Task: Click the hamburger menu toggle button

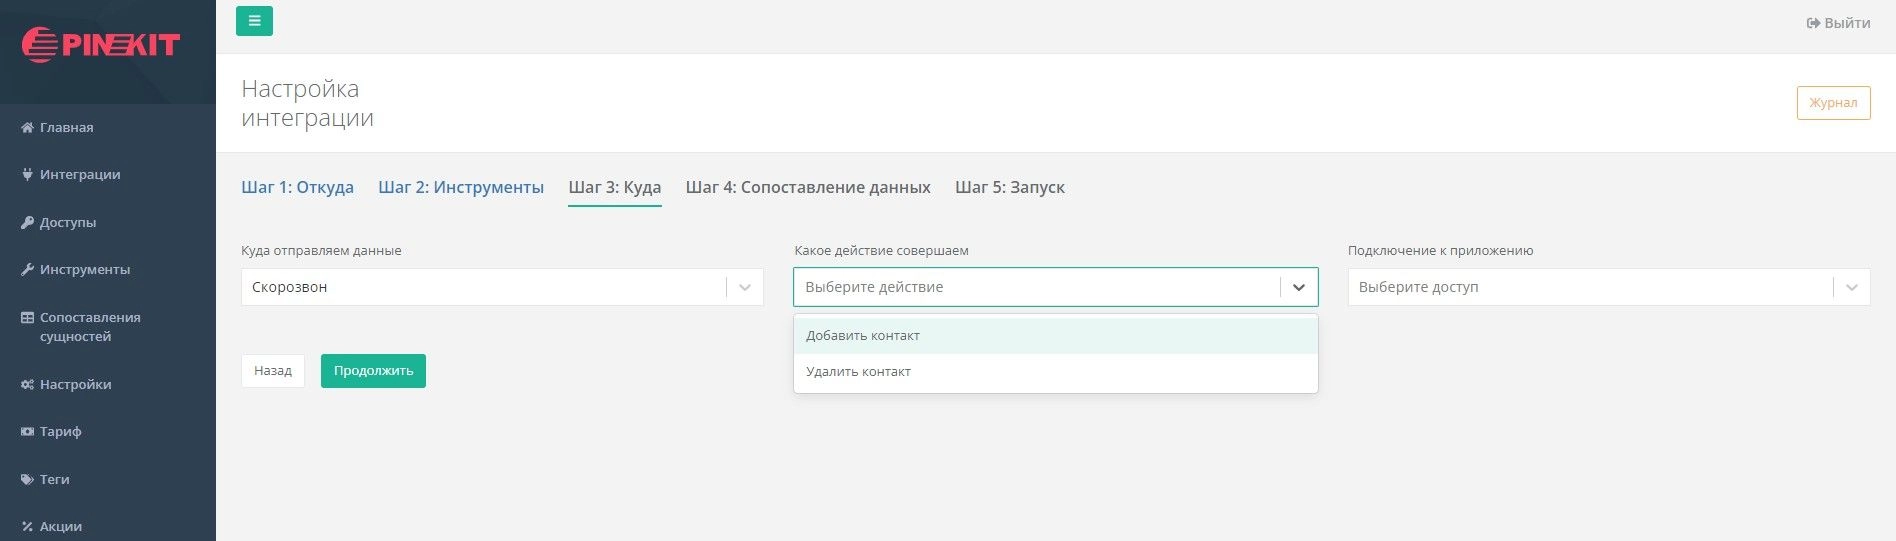Action: 254,21
